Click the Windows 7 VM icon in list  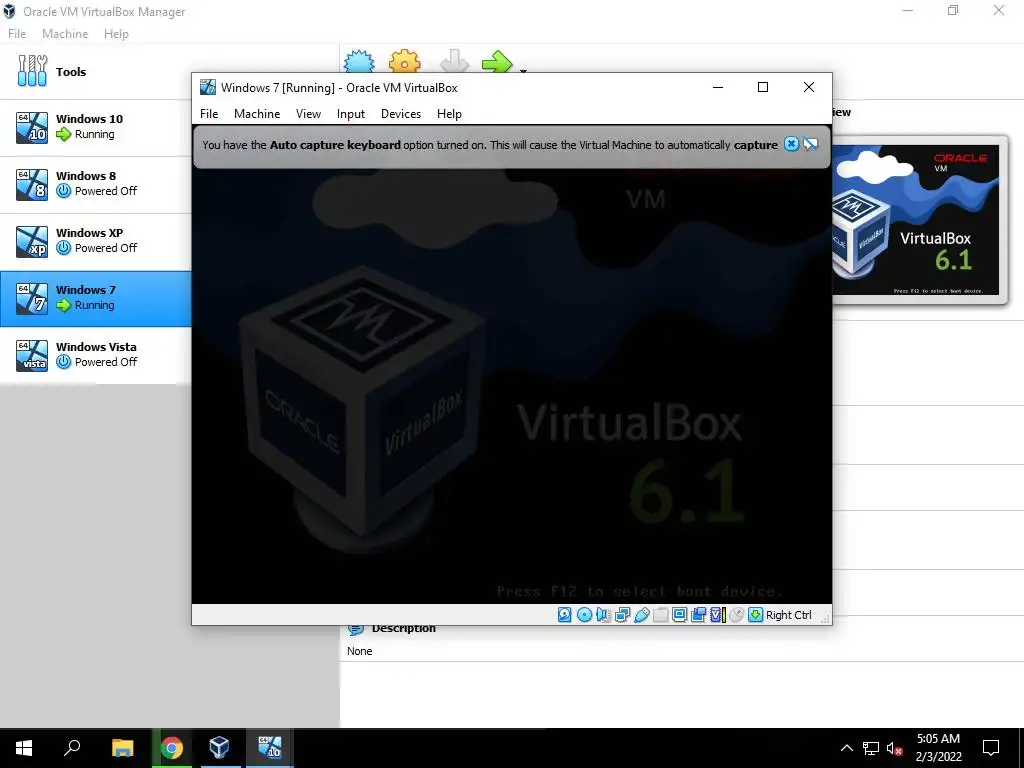coord(32,298)
